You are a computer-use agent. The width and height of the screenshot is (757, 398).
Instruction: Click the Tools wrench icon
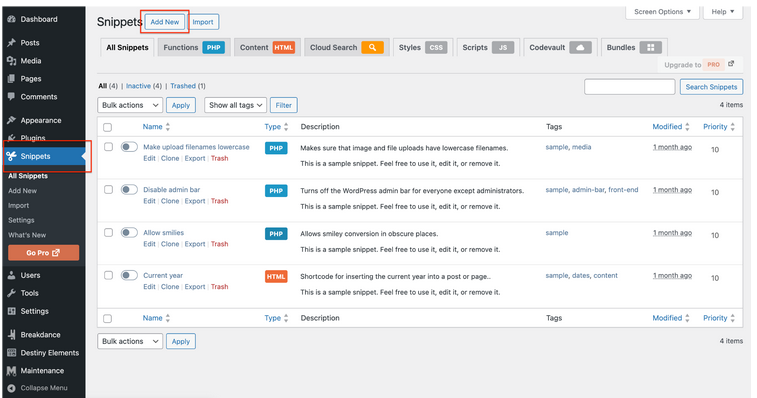(x=12, y=293)
